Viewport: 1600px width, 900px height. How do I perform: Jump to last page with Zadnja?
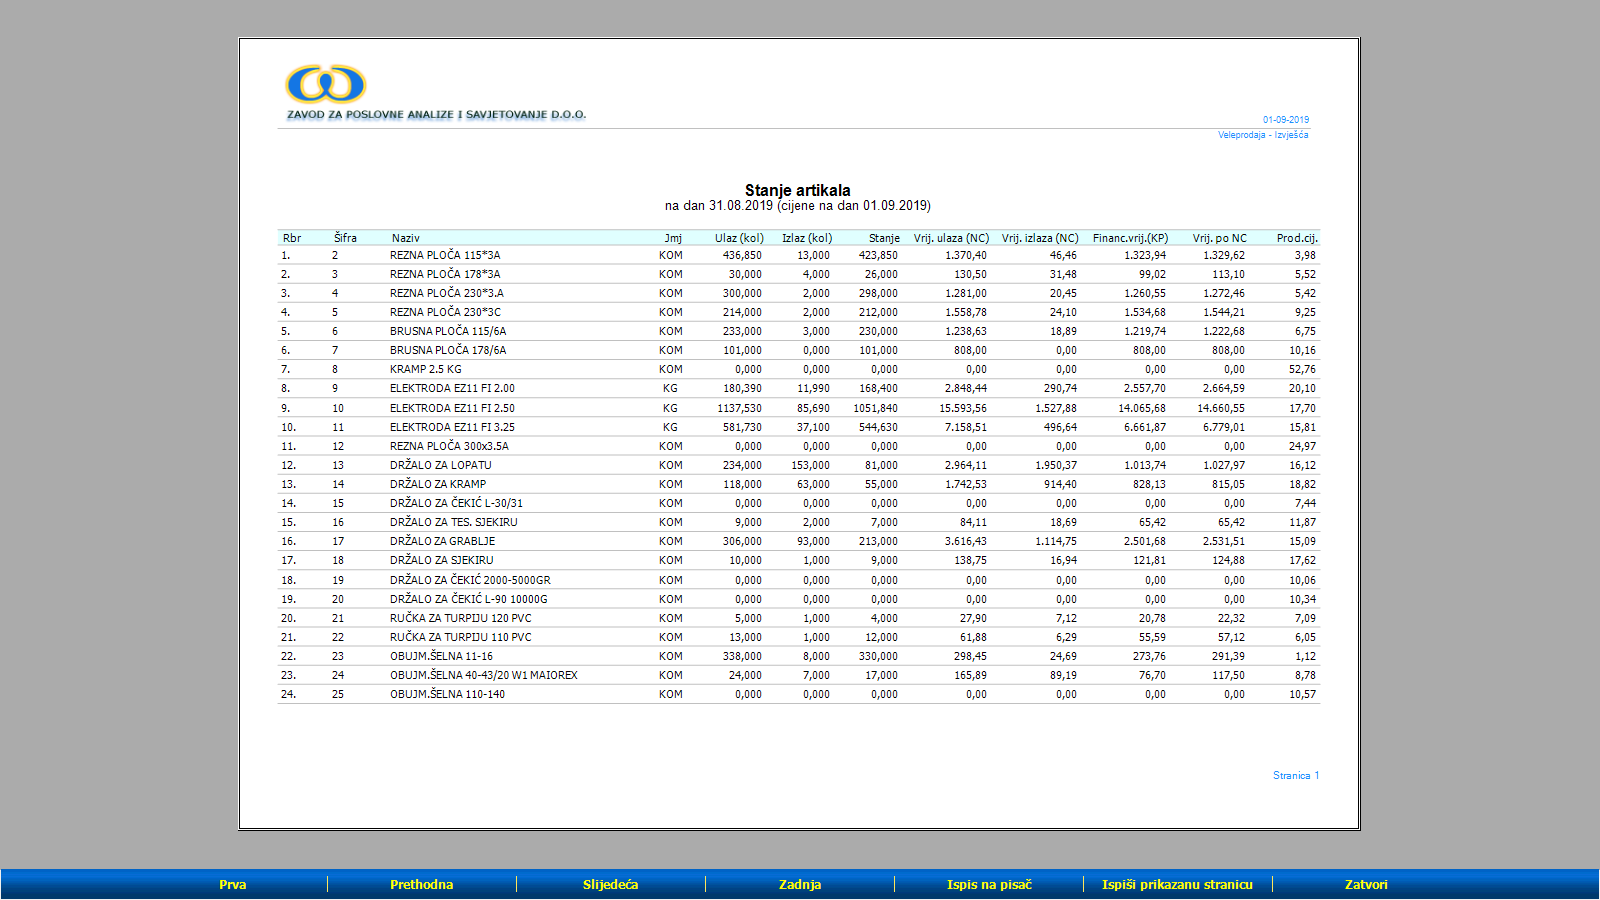click(x=799, y=884)
